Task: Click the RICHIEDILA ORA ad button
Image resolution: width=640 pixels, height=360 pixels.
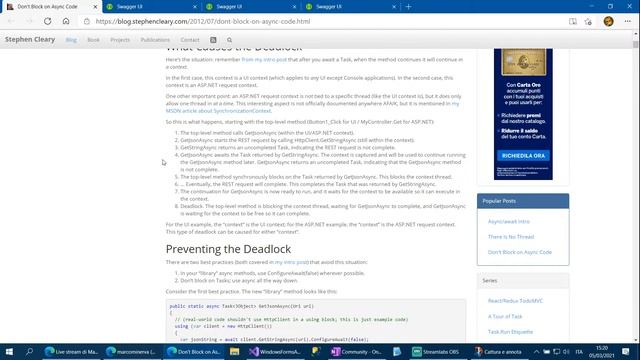Action: tap(523, 156)
